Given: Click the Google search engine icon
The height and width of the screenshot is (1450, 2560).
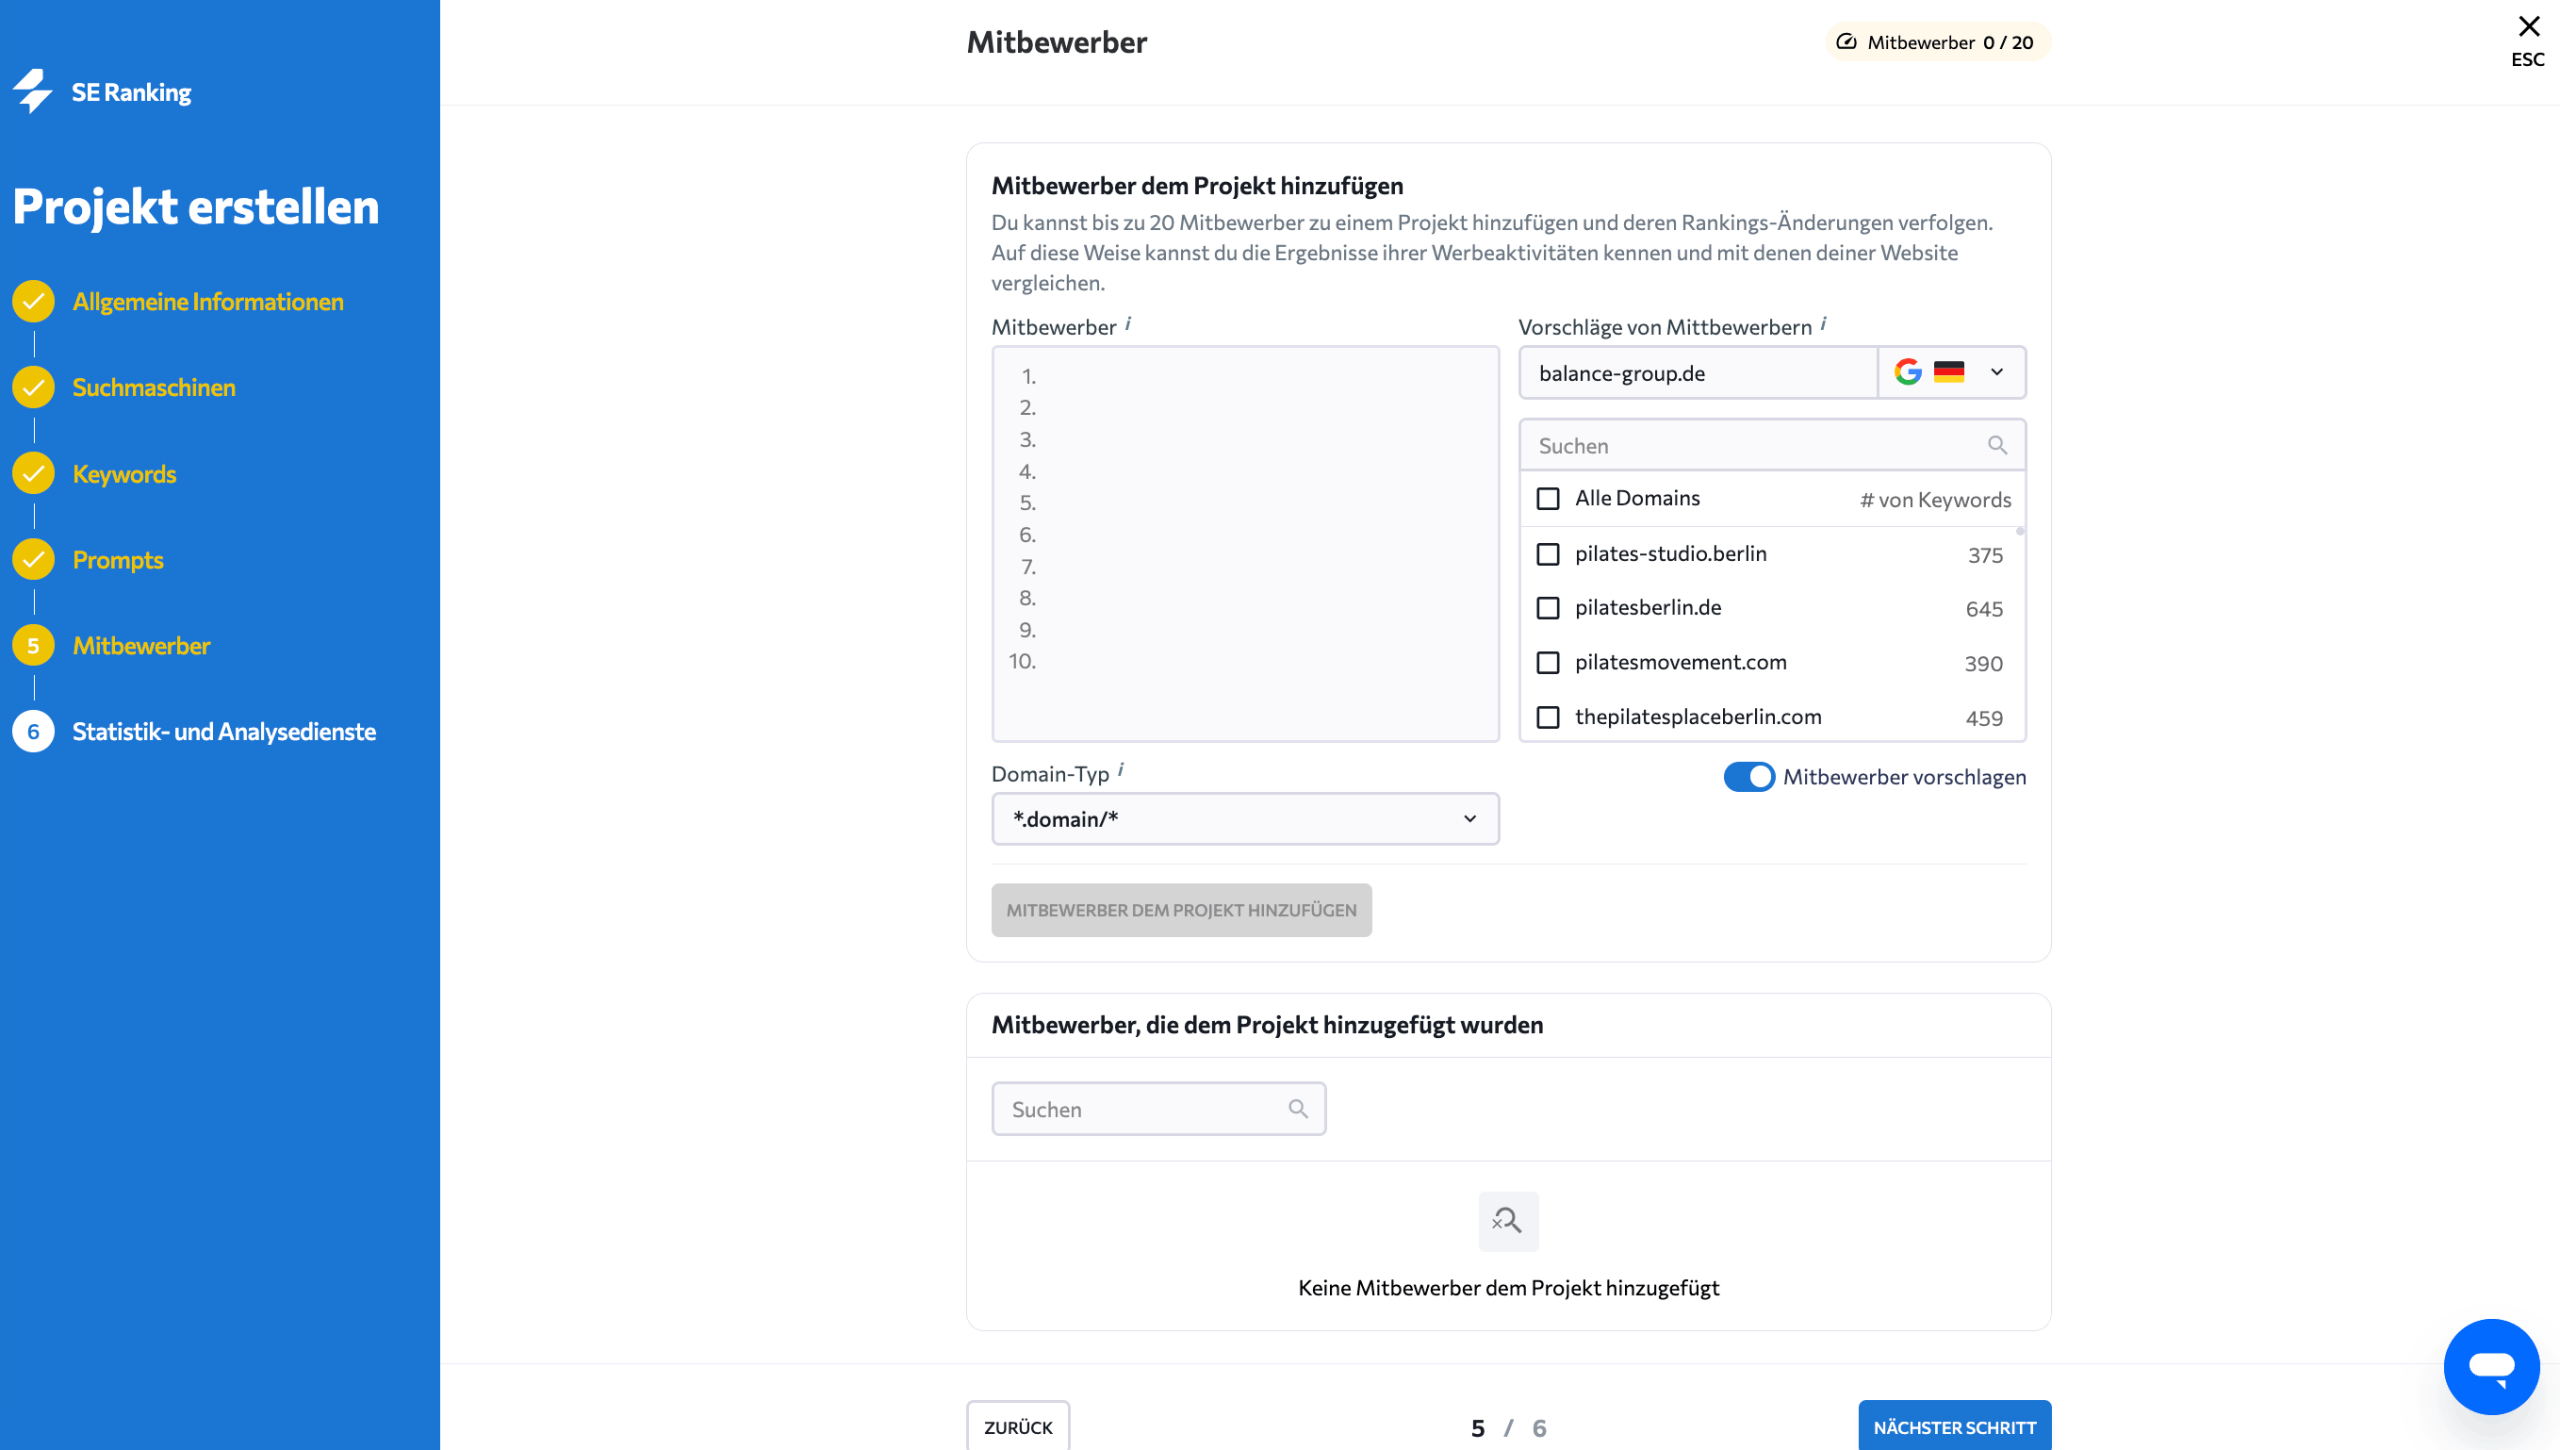Looking at the screenshot, I should pos(1908,372).
